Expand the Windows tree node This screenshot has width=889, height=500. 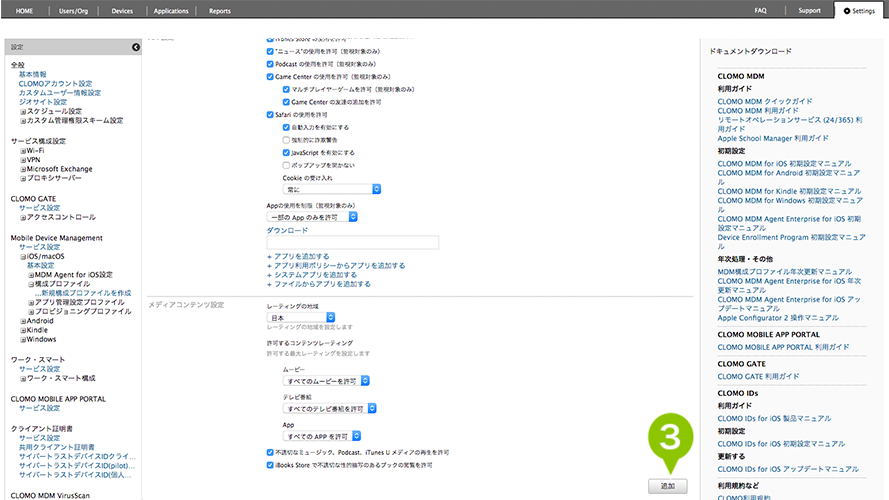(23, 340)
